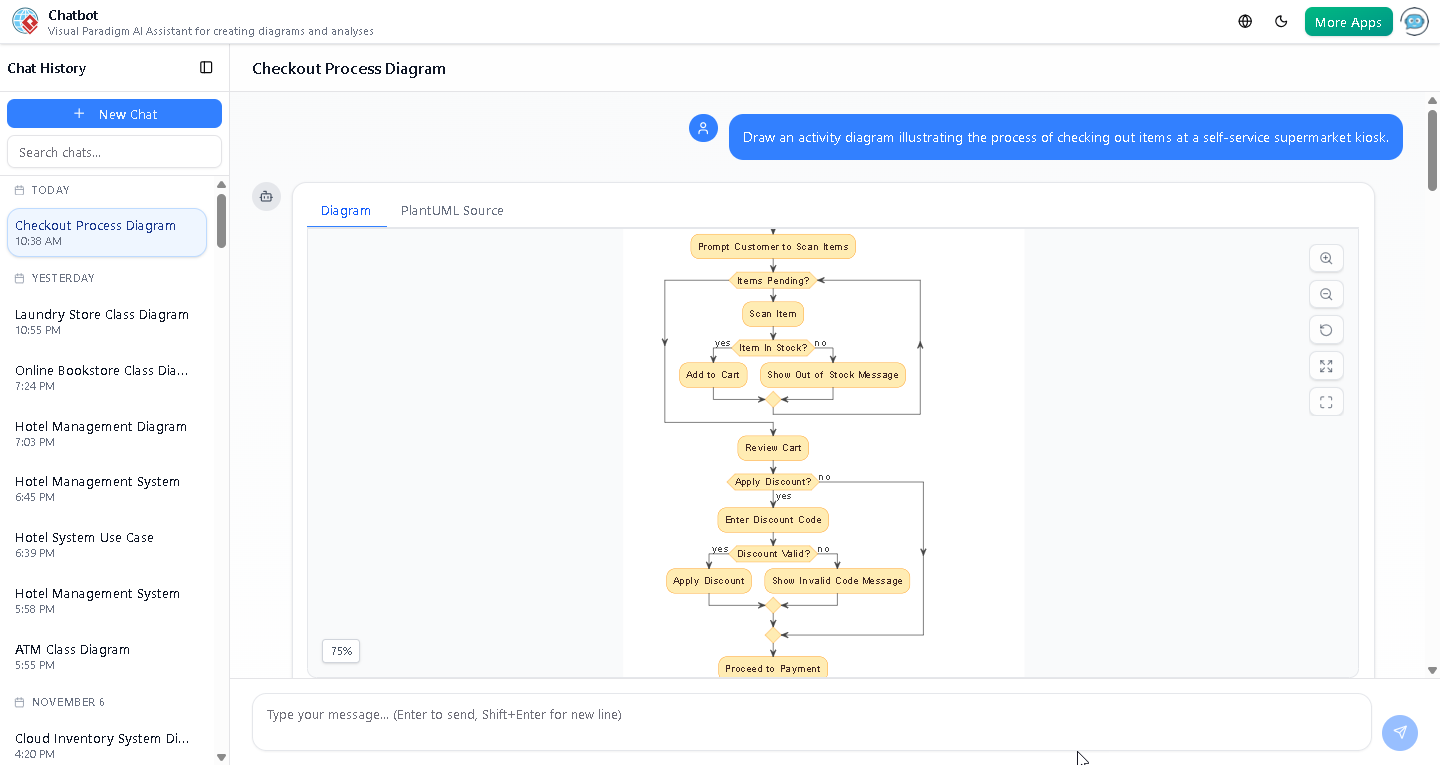
Task: Switch to the PlantUML Source tab
Action: [x=451, y=210]
